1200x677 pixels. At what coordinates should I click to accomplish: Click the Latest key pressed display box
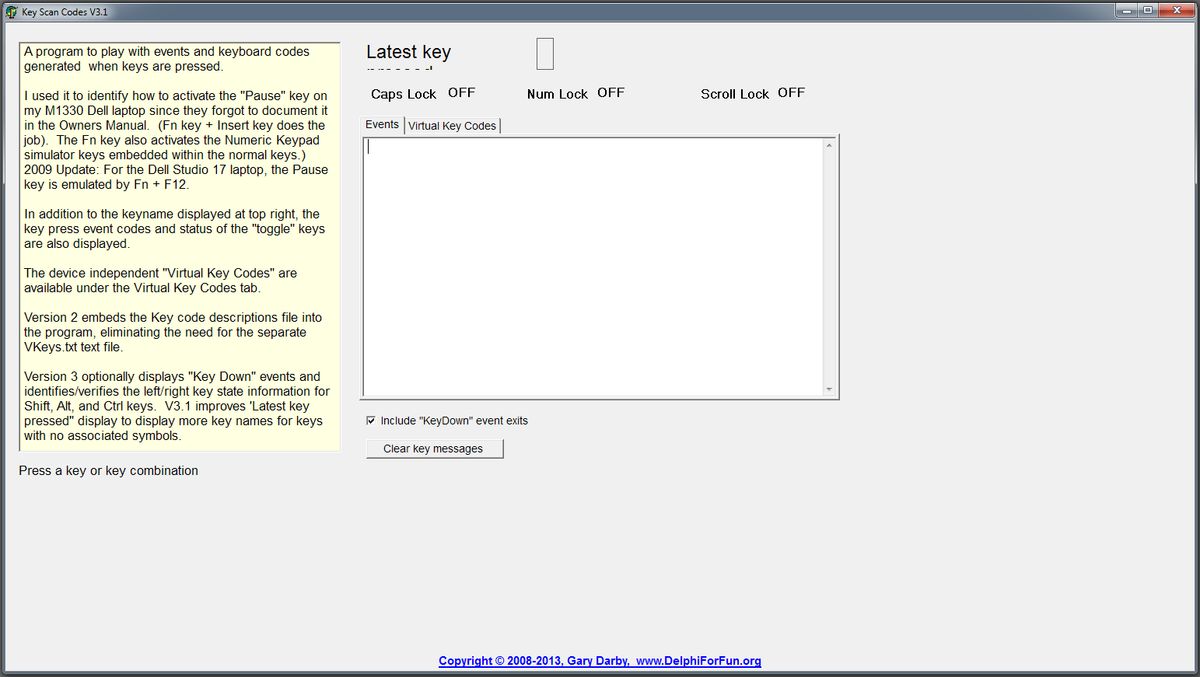[x=545, y=54]
